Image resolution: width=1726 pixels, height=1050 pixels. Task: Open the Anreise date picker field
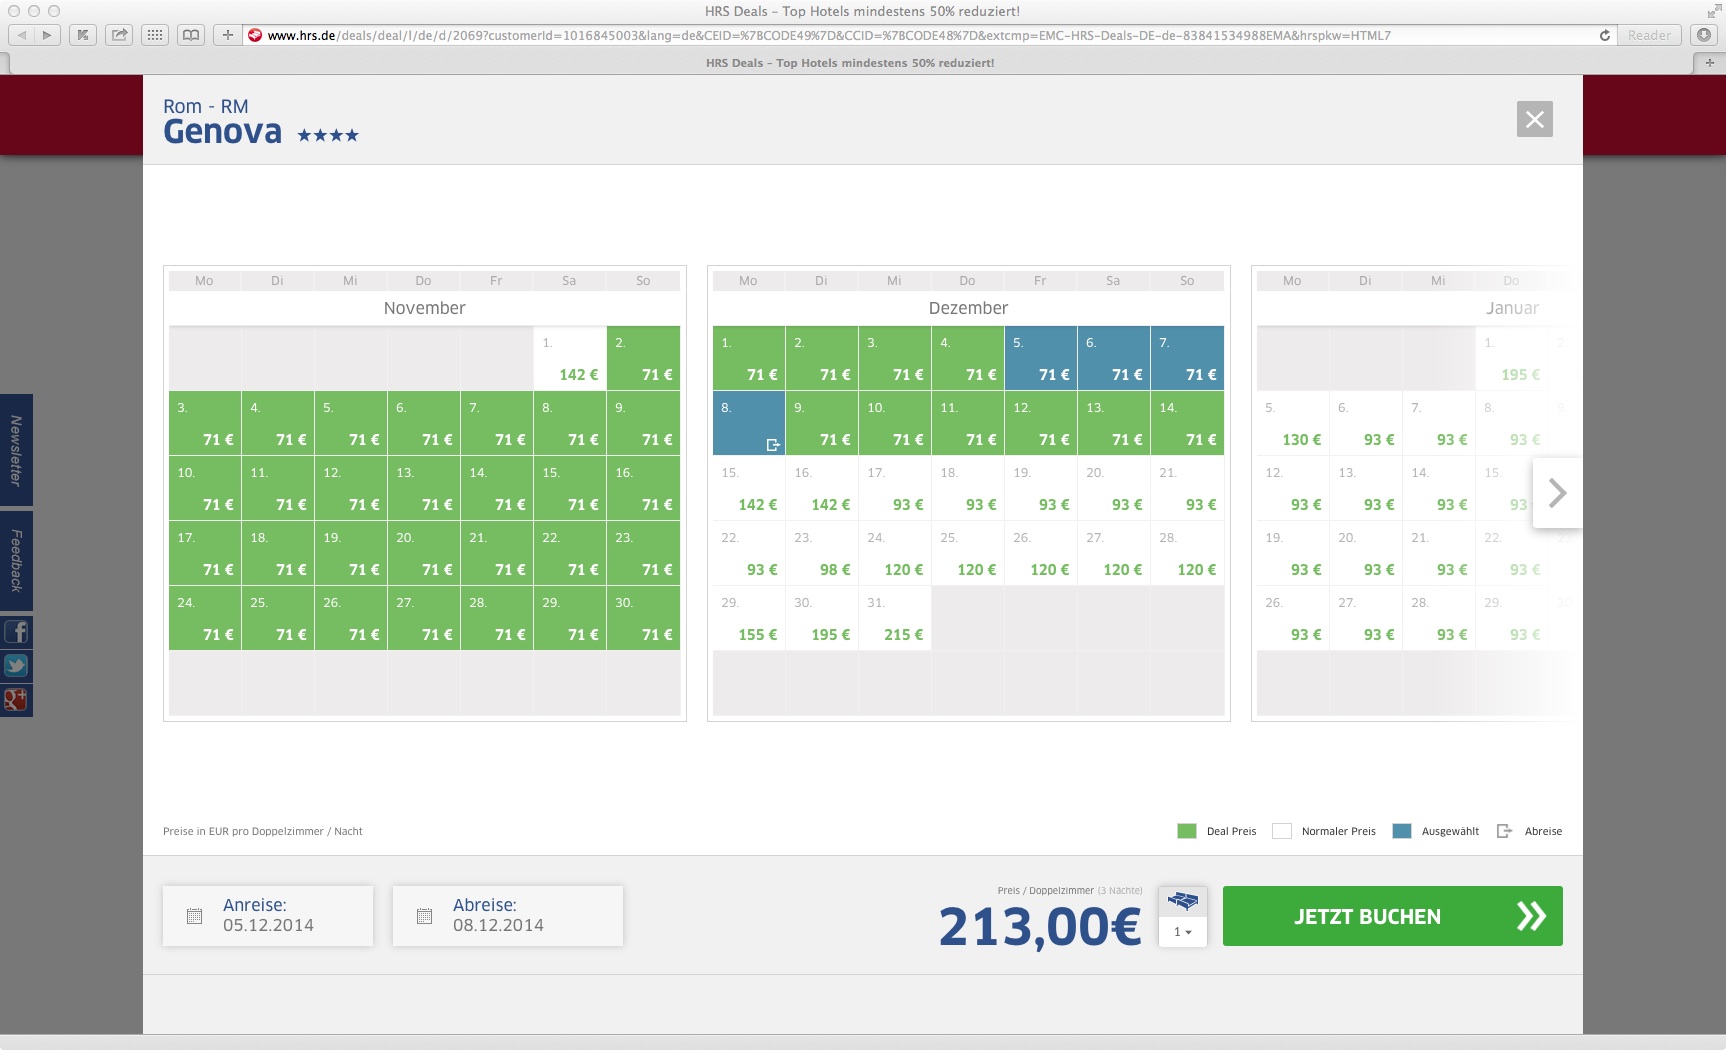tap(268, 916)
